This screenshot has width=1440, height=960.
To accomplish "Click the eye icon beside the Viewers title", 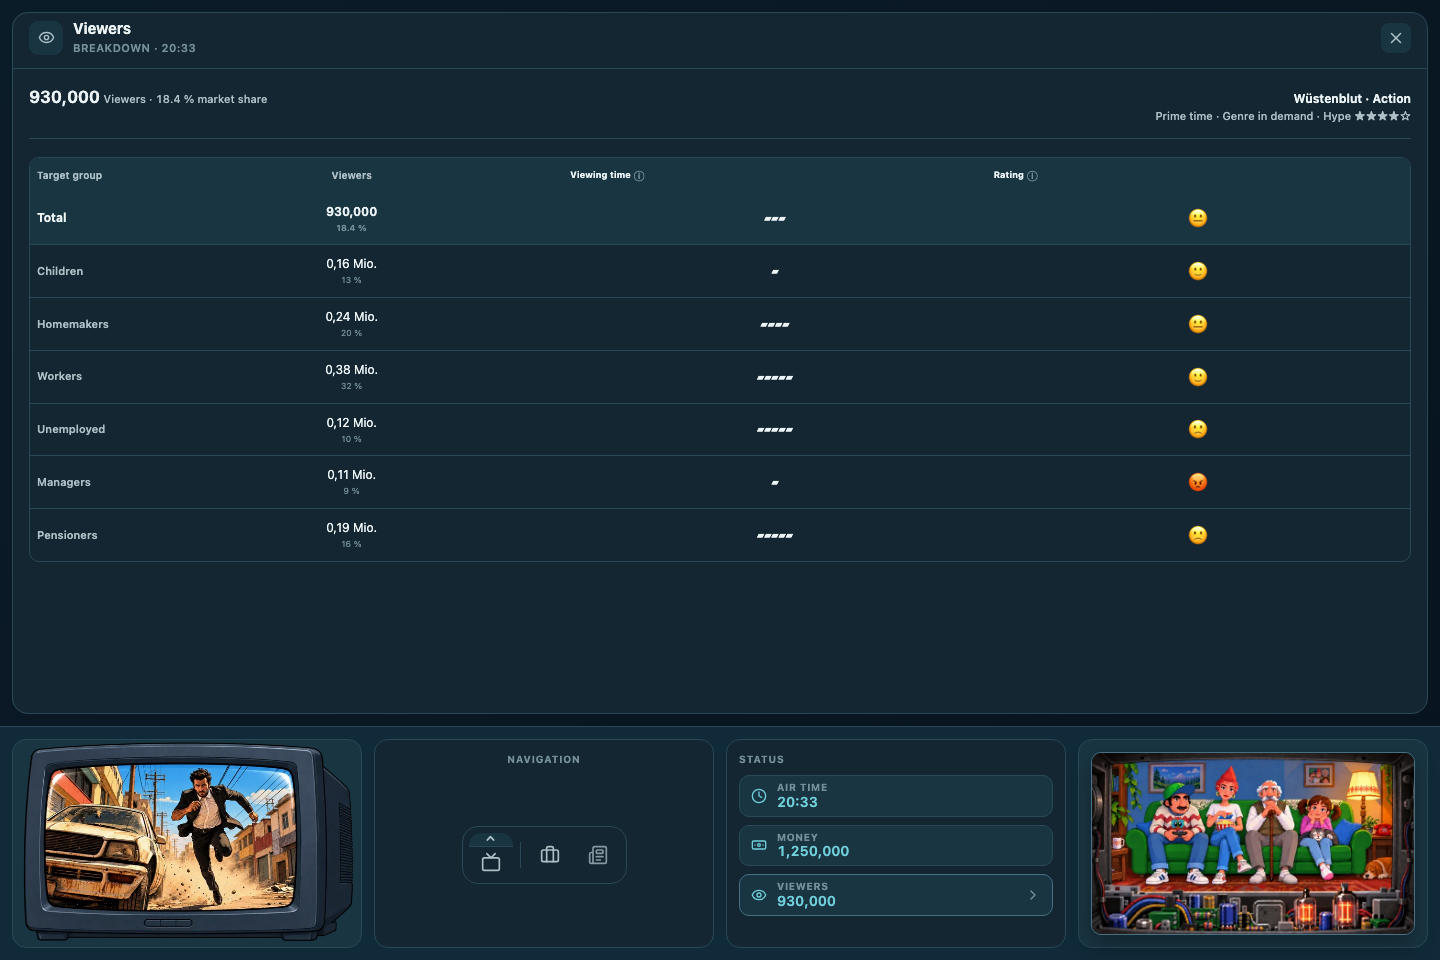I will [x=46, y=38].
